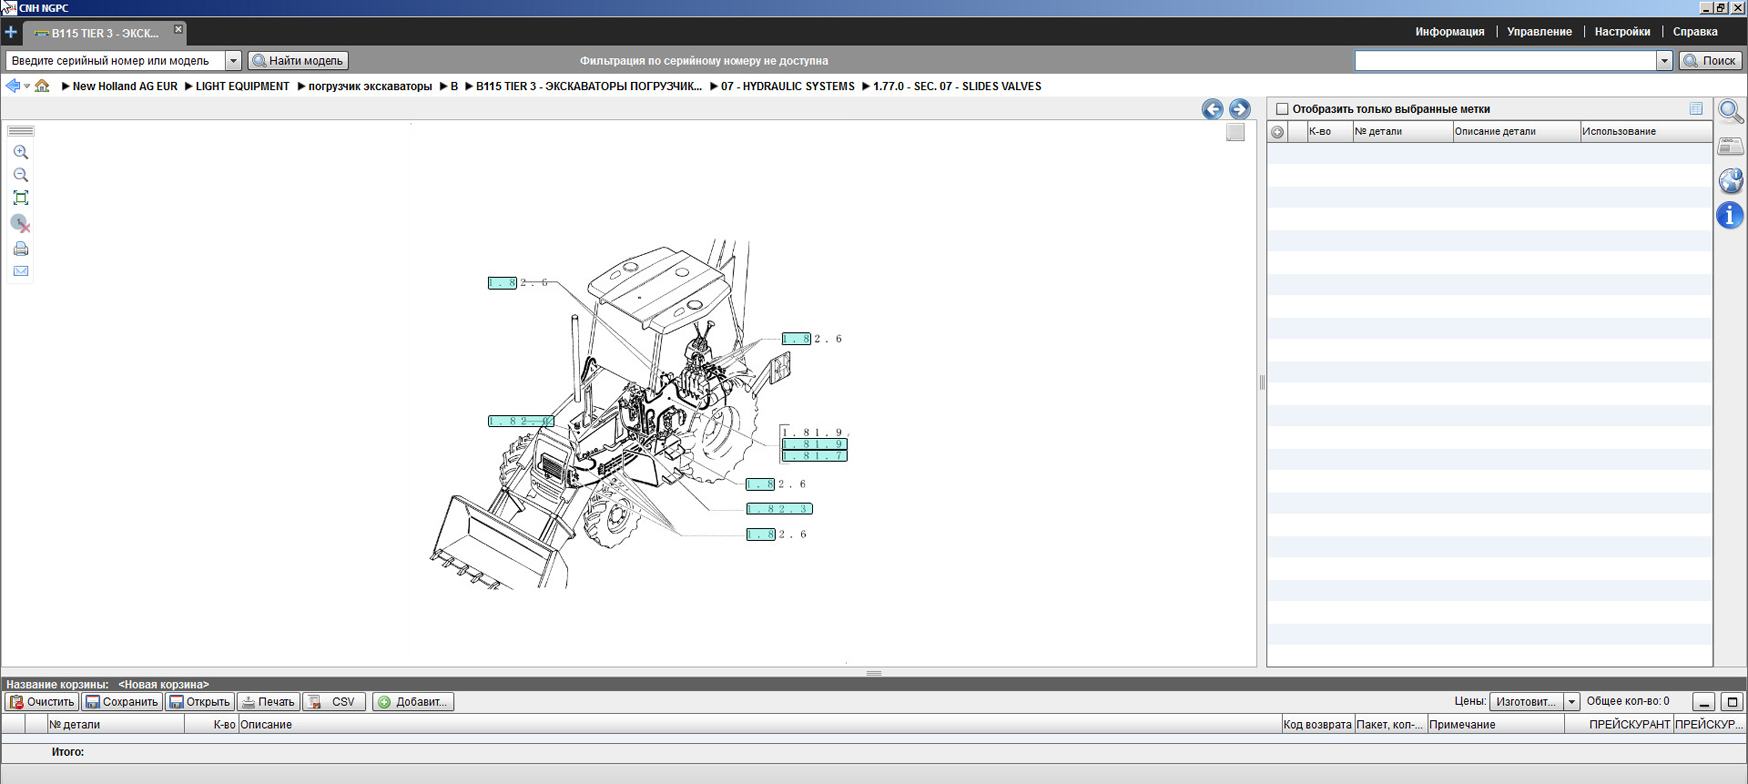Click the 1.82.3 callout label on diagram
The image size is (1748, 784).
pos(779,509)
